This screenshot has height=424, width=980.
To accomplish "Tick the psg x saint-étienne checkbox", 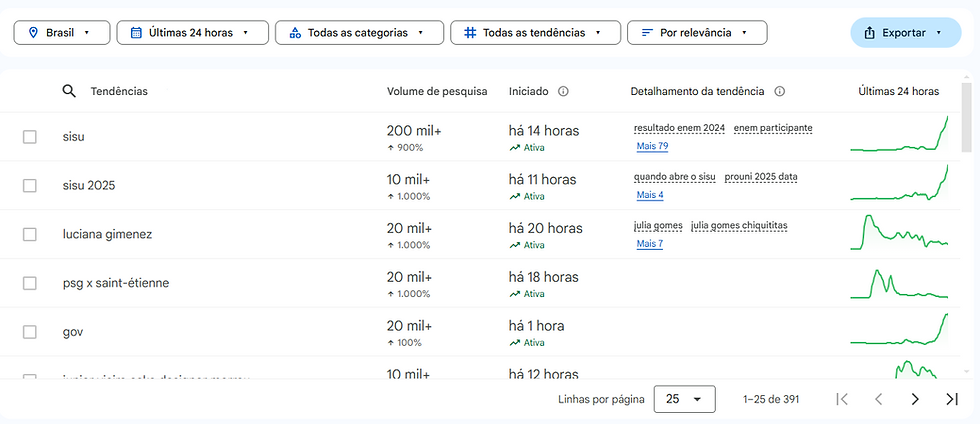I will pyautogui.click(x=29, y=283).
